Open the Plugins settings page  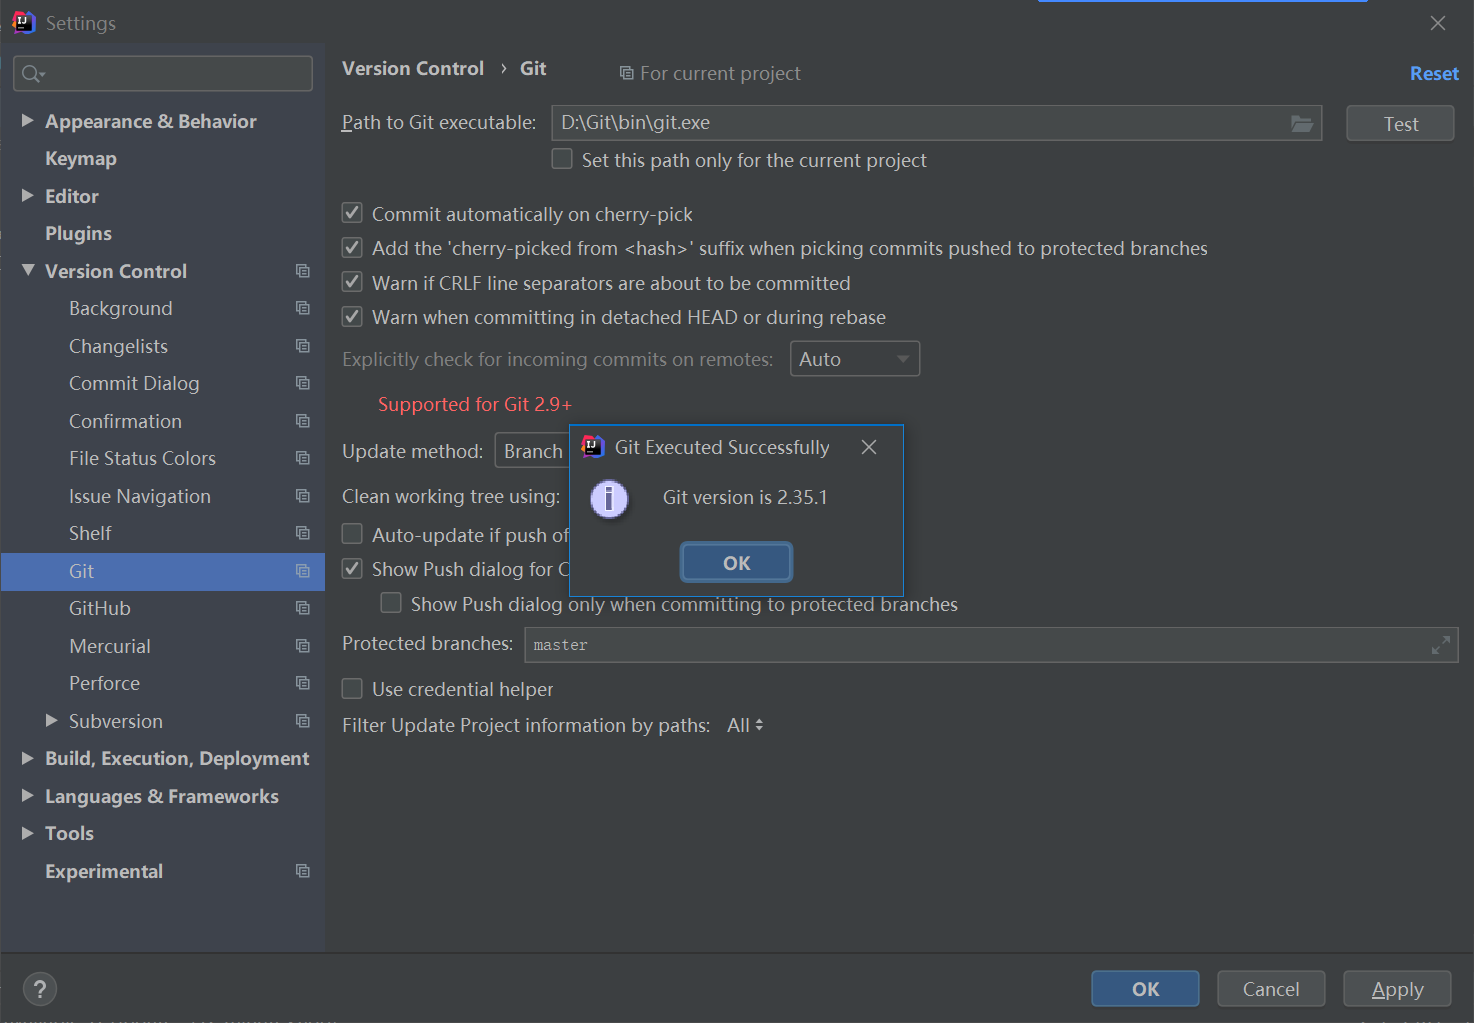pos(78,234)
